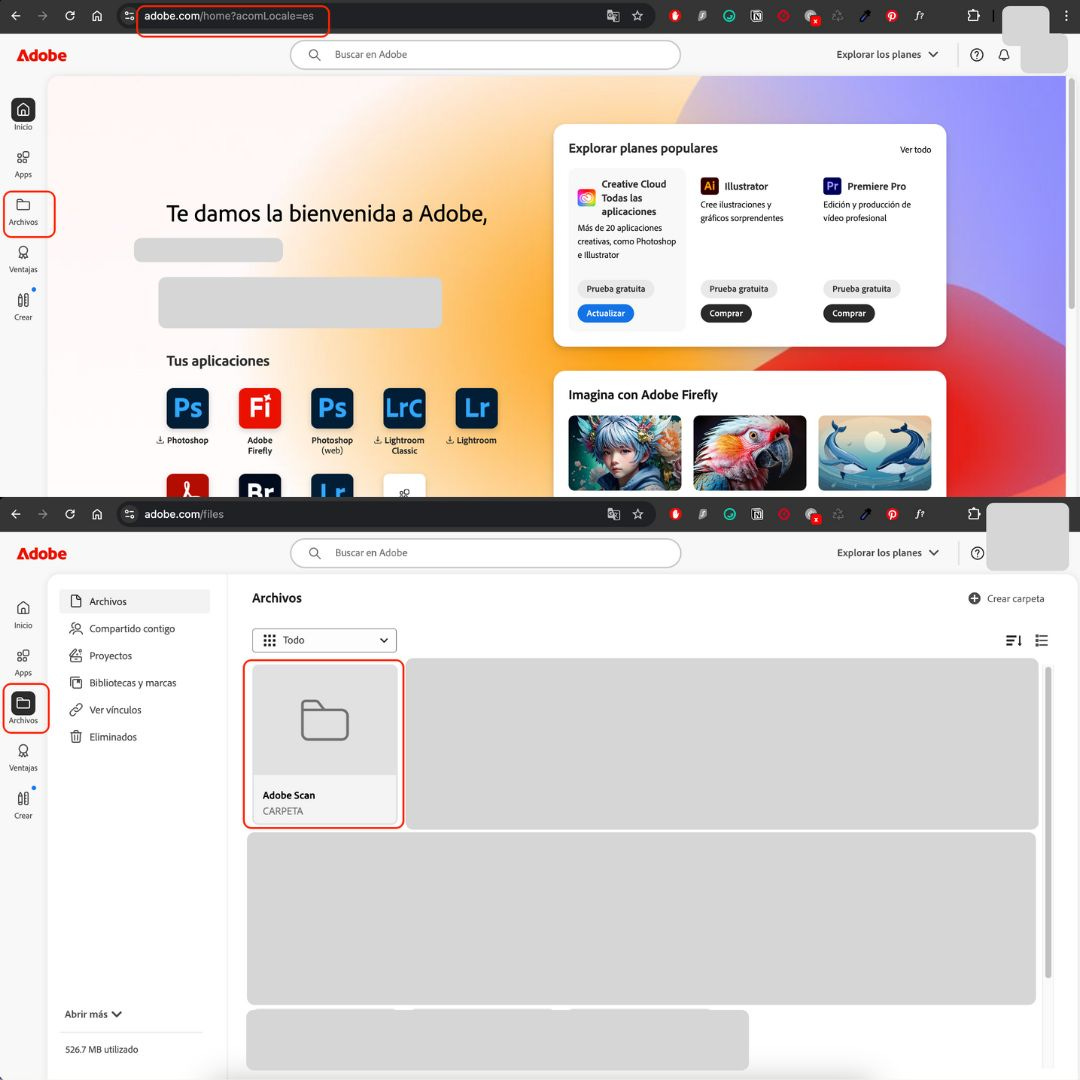1080x1080 pixels.
Task: Open Inicio in the files window sidebar
Action: [23, 614]
